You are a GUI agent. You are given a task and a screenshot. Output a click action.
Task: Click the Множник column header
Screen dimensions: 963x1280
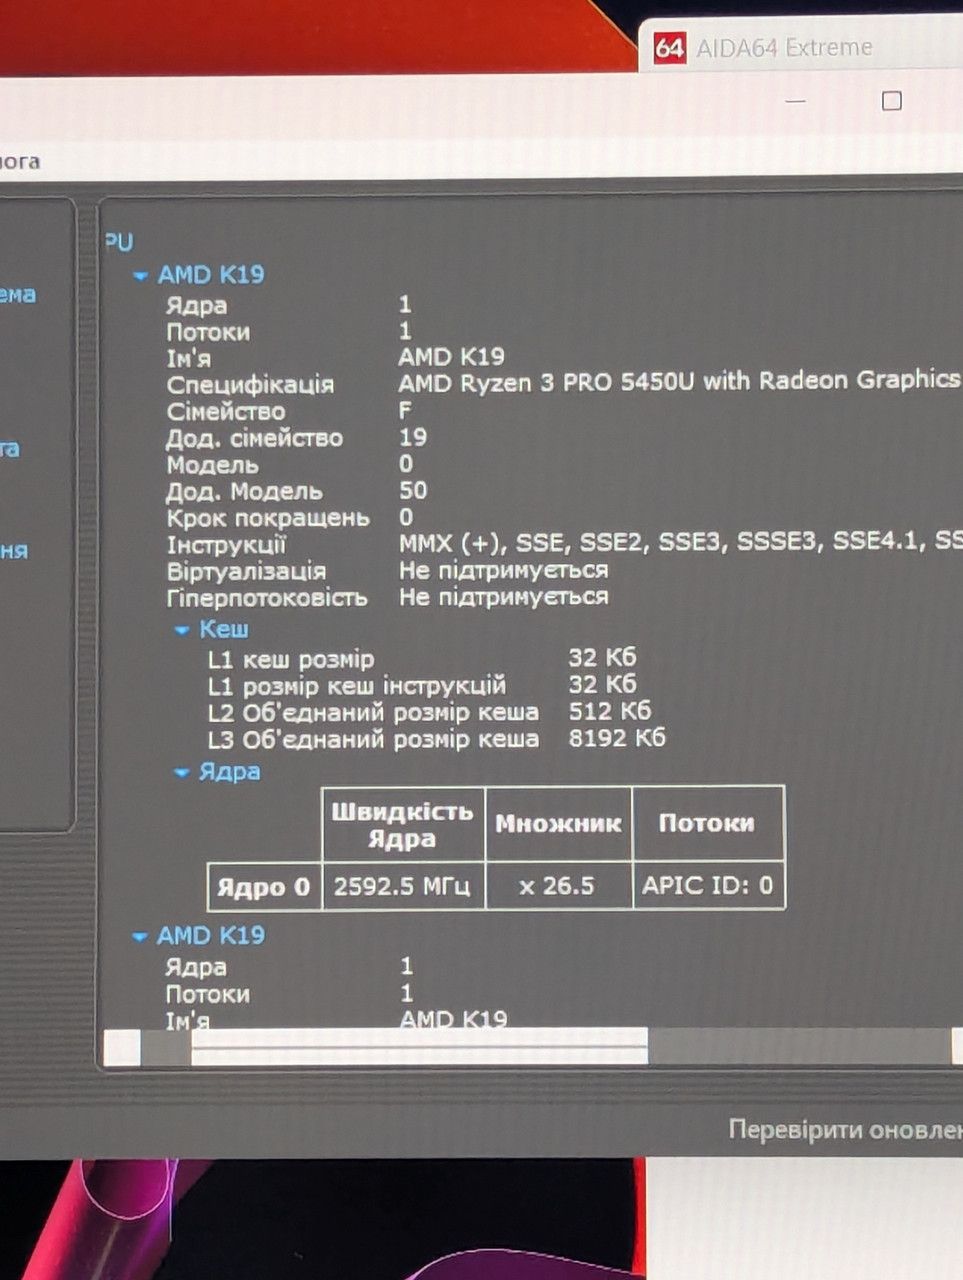[558, 824]
